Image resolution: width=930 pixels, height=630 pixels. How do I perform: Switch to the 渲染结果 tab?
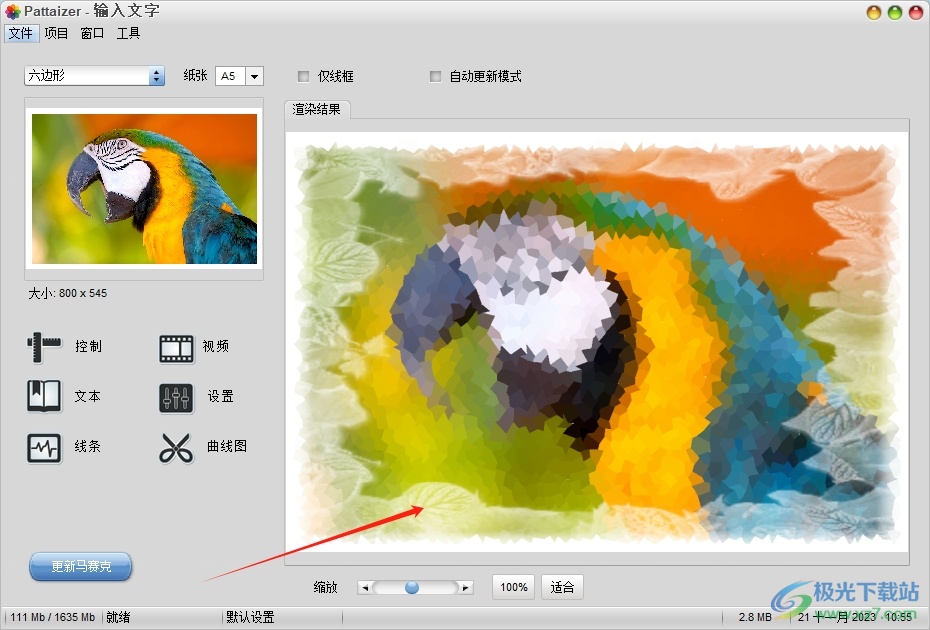(317, 109)
